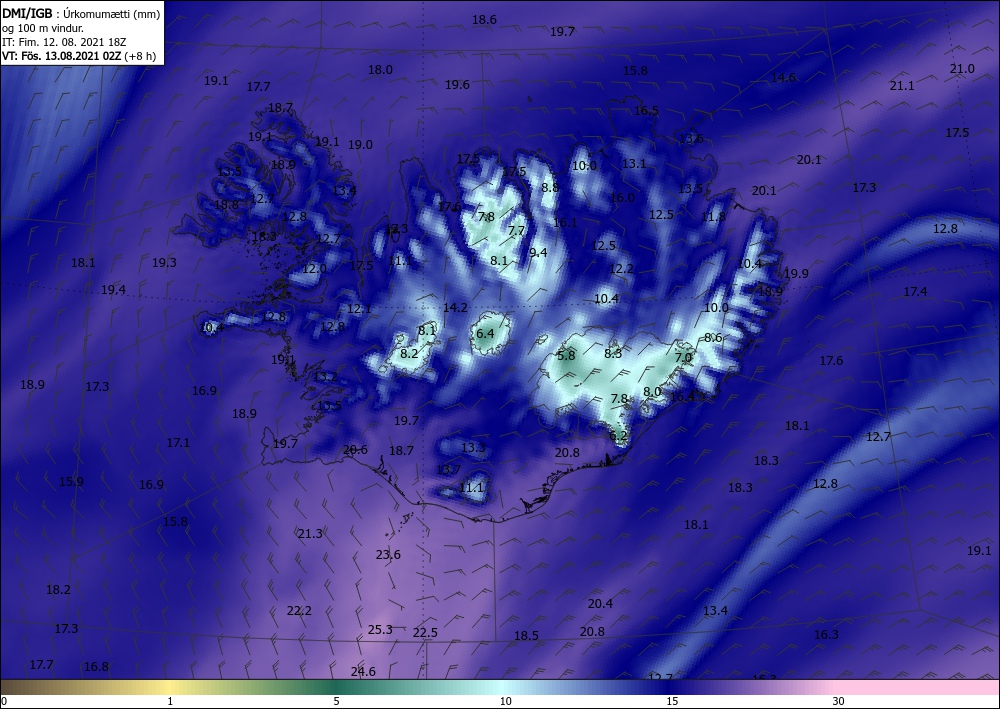This screenshot has width=1000, height=709.
Task: Click the 19.4 value label
Action: (114, 290)
